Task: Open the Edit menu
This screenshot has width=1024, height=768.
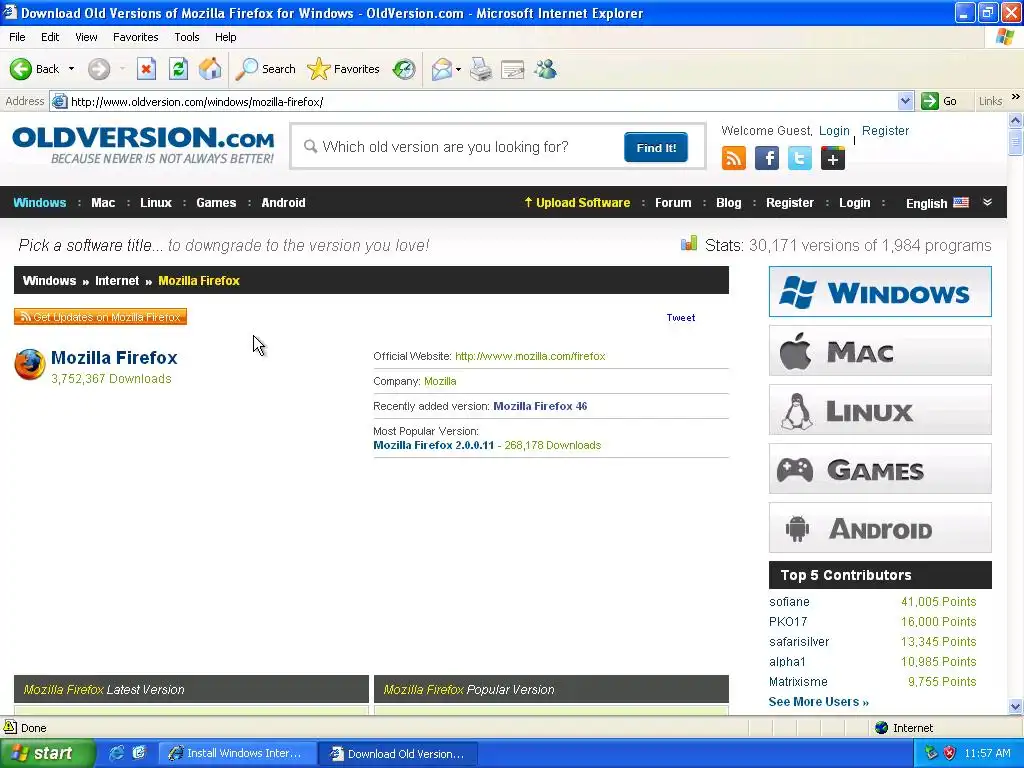Action: click(50, 37)
